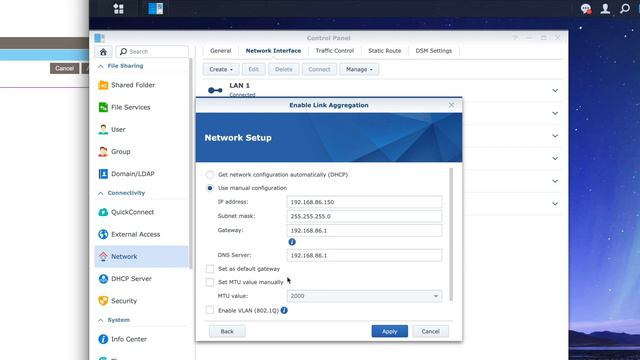Click the LAN 1 connection icon

click(x=215, y=90)
